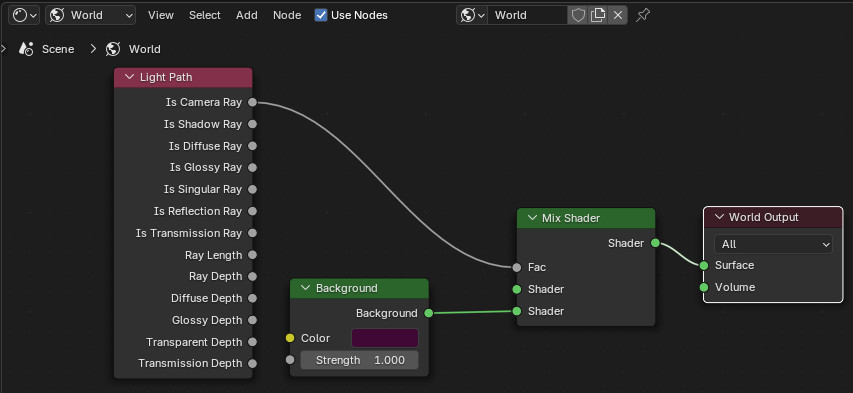Screen dimensions: 853x393
Task: Click the Ray Depth output socket
Action: 252,277
